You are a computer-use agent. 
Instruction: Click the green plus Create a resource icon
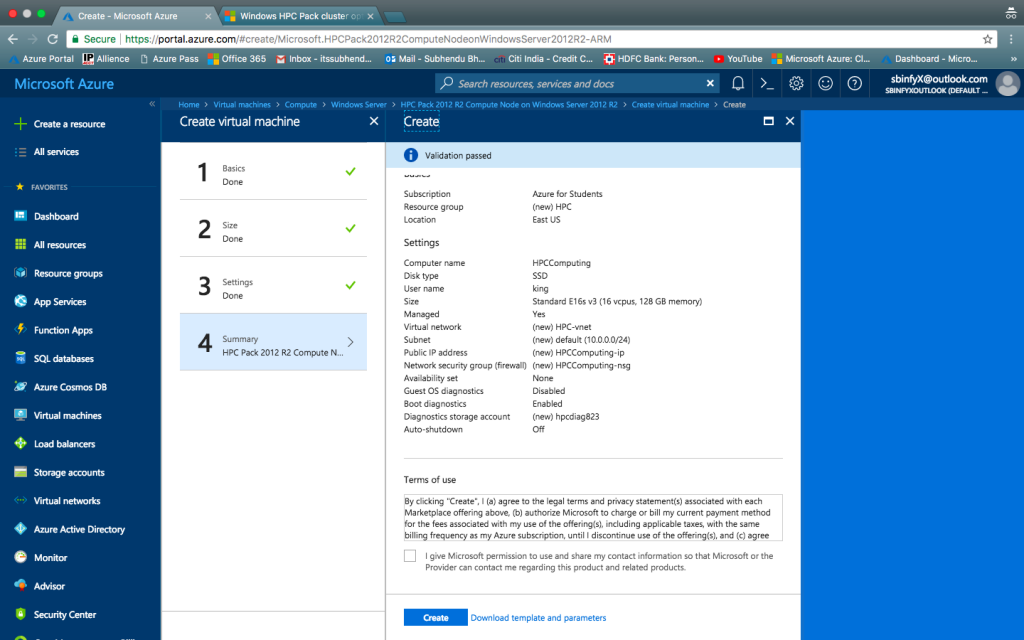pos(20,123)
